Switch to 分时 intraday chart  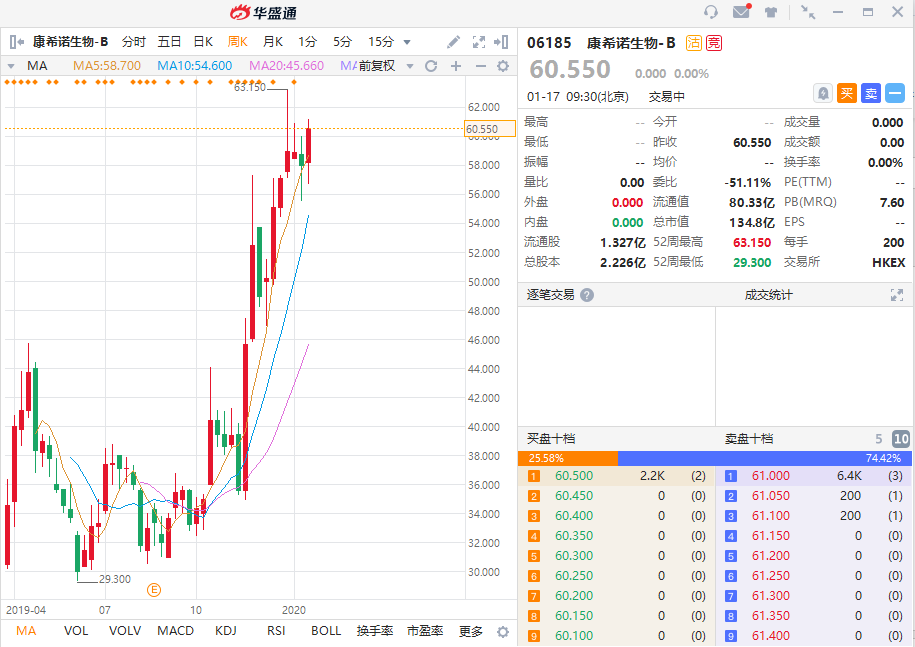point(134,42)
